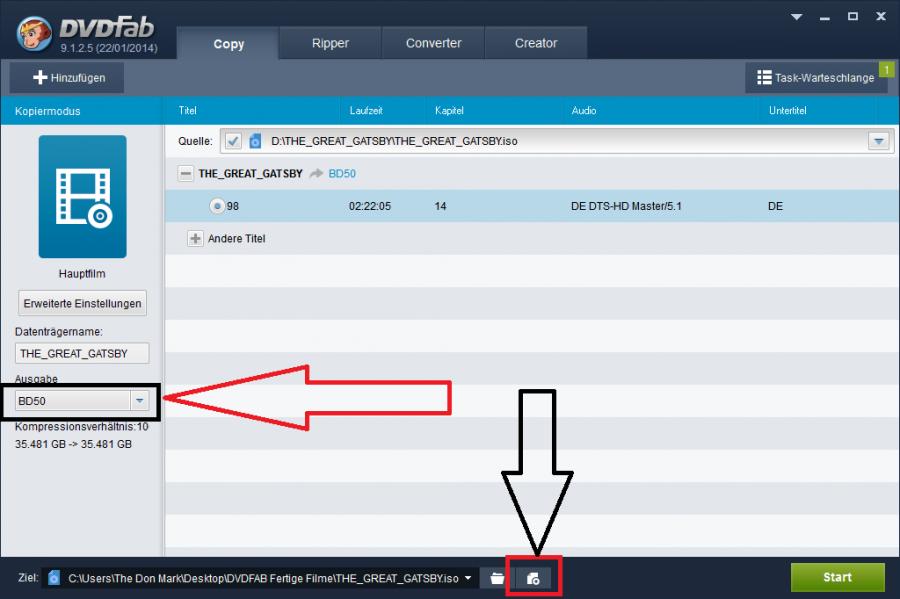Collapse the THE_GREAT_GATSBY title group
The image size is (900, 599).
tap(185, 173)
